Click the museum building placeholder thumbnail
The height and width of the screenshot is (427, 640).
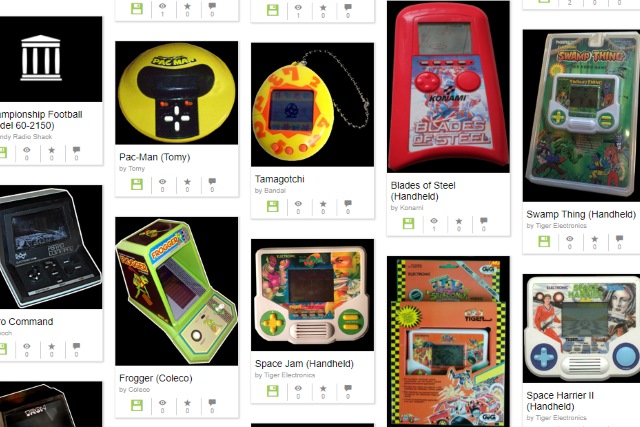click(51, 59)
